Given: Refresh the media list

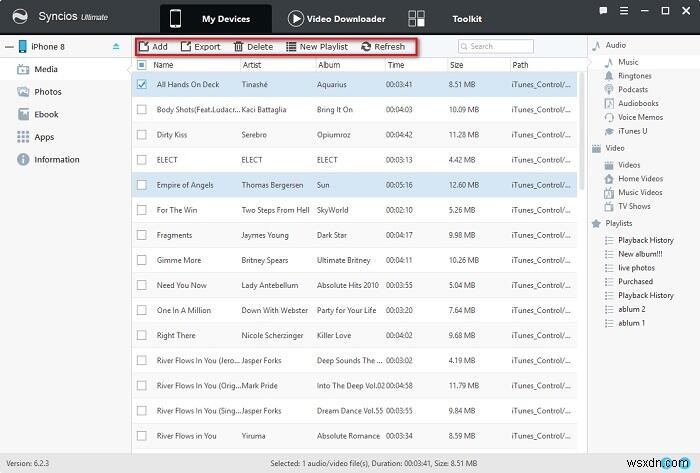Looking at the screenshot, I should pyautogui.click(x=383, y=46).
